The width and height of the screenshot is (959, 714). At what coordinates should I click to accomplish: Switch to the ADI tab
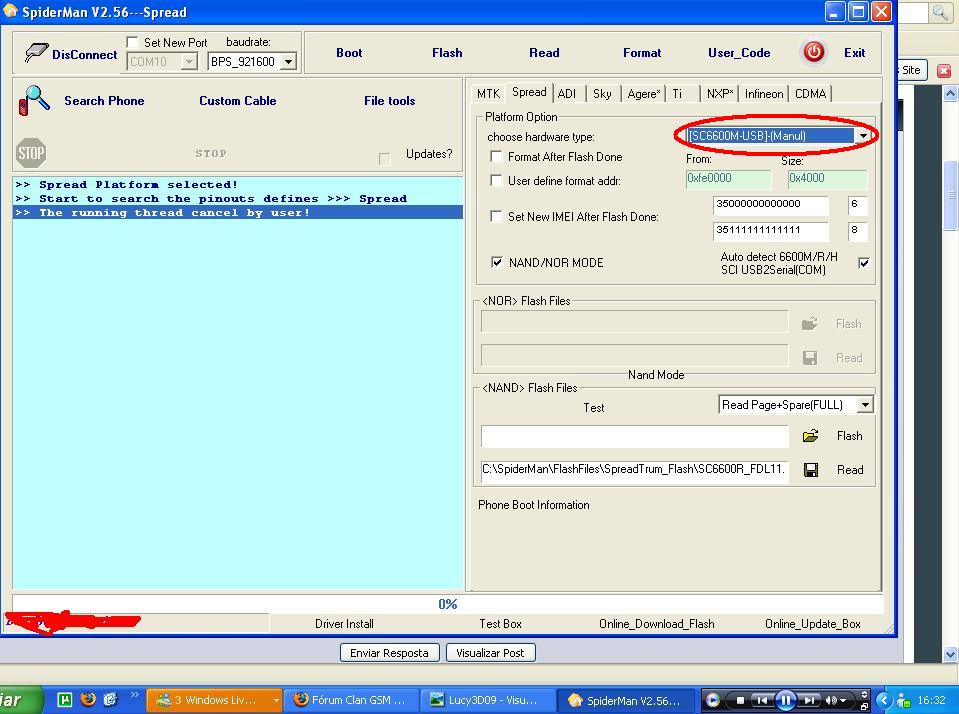[x=567, y=94]
